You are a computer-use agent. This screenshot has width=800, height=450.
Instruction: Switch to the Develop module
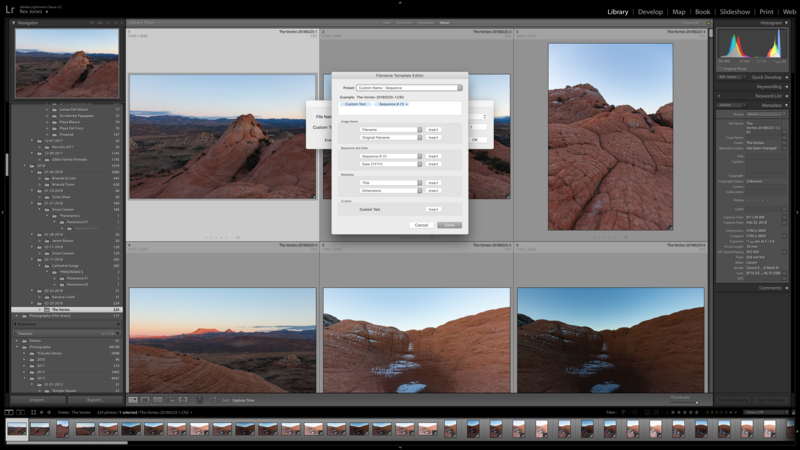[x=650, y=12]
